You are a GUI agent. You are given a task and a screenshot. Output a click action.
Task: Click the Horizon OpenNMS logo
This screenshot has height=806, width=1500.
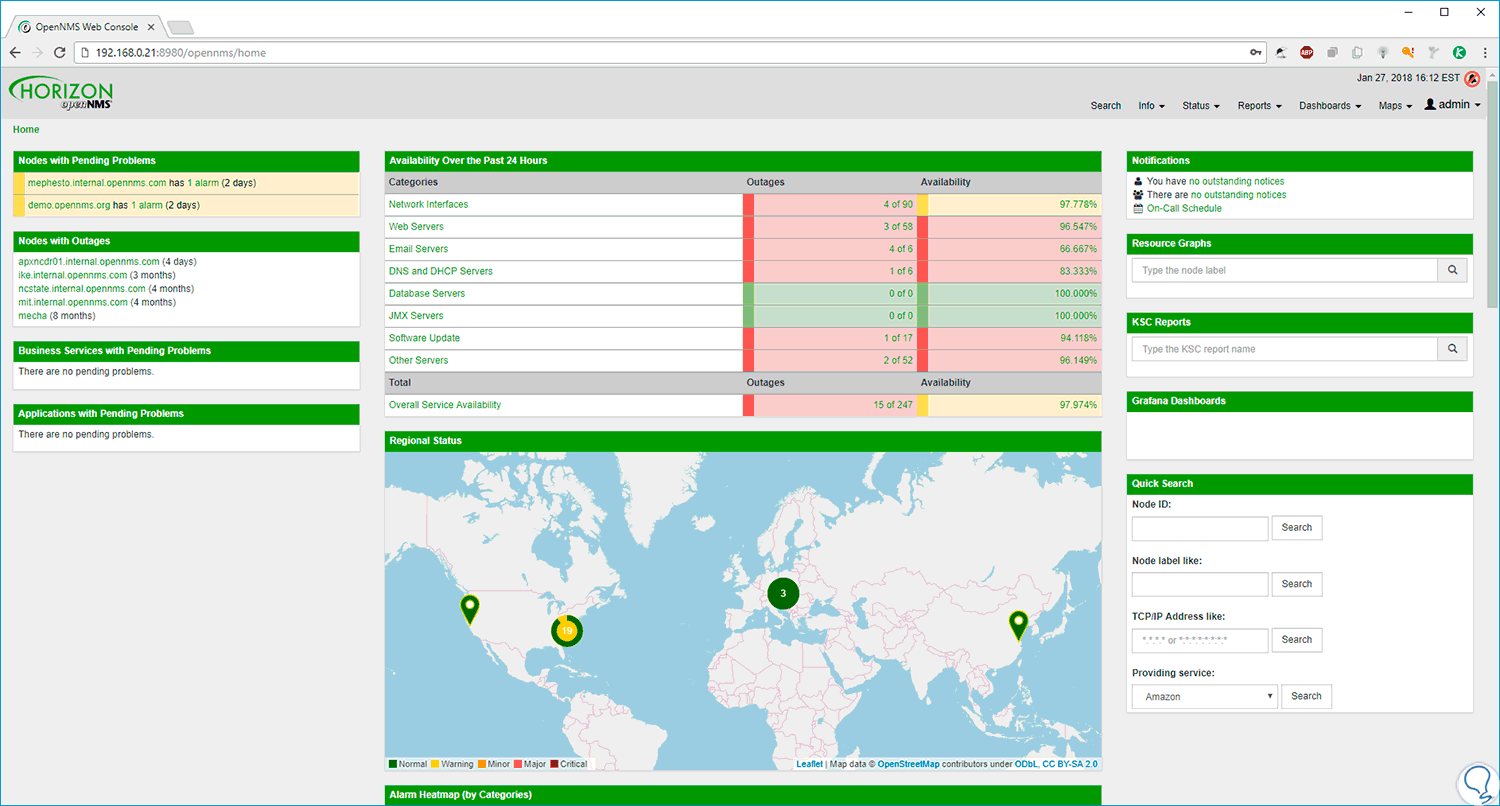[61, 91]
